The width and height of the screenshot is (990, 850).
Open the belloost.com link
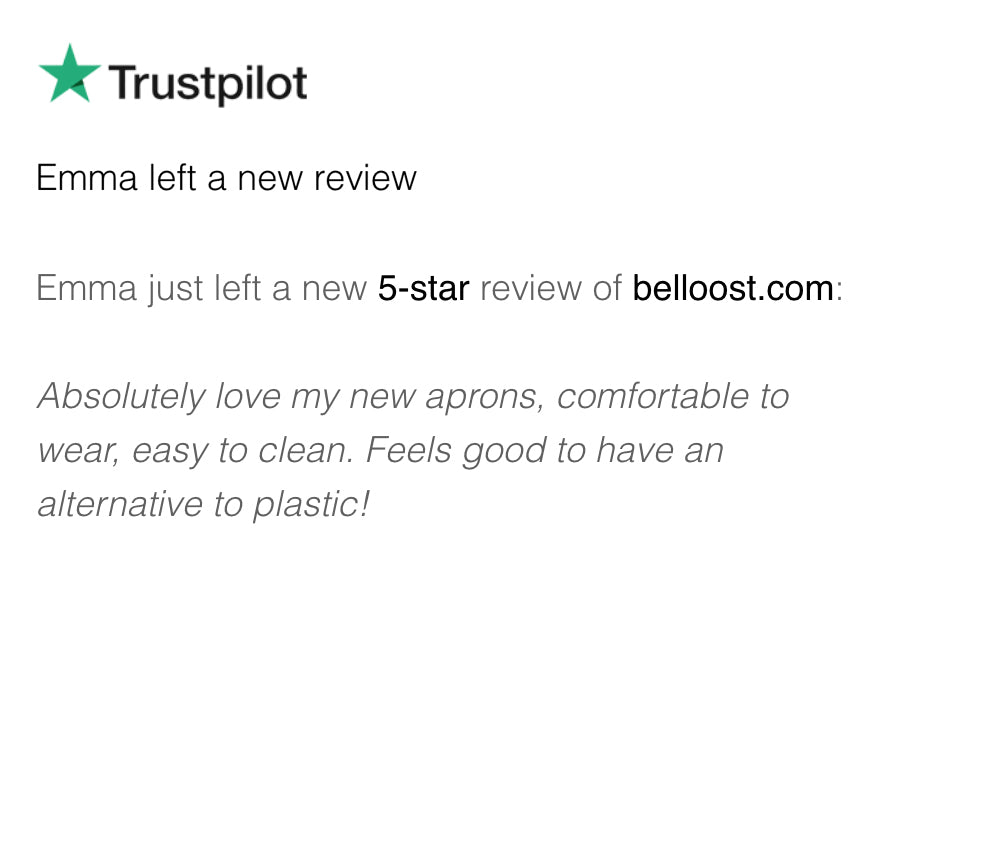[x=733, y=288]
